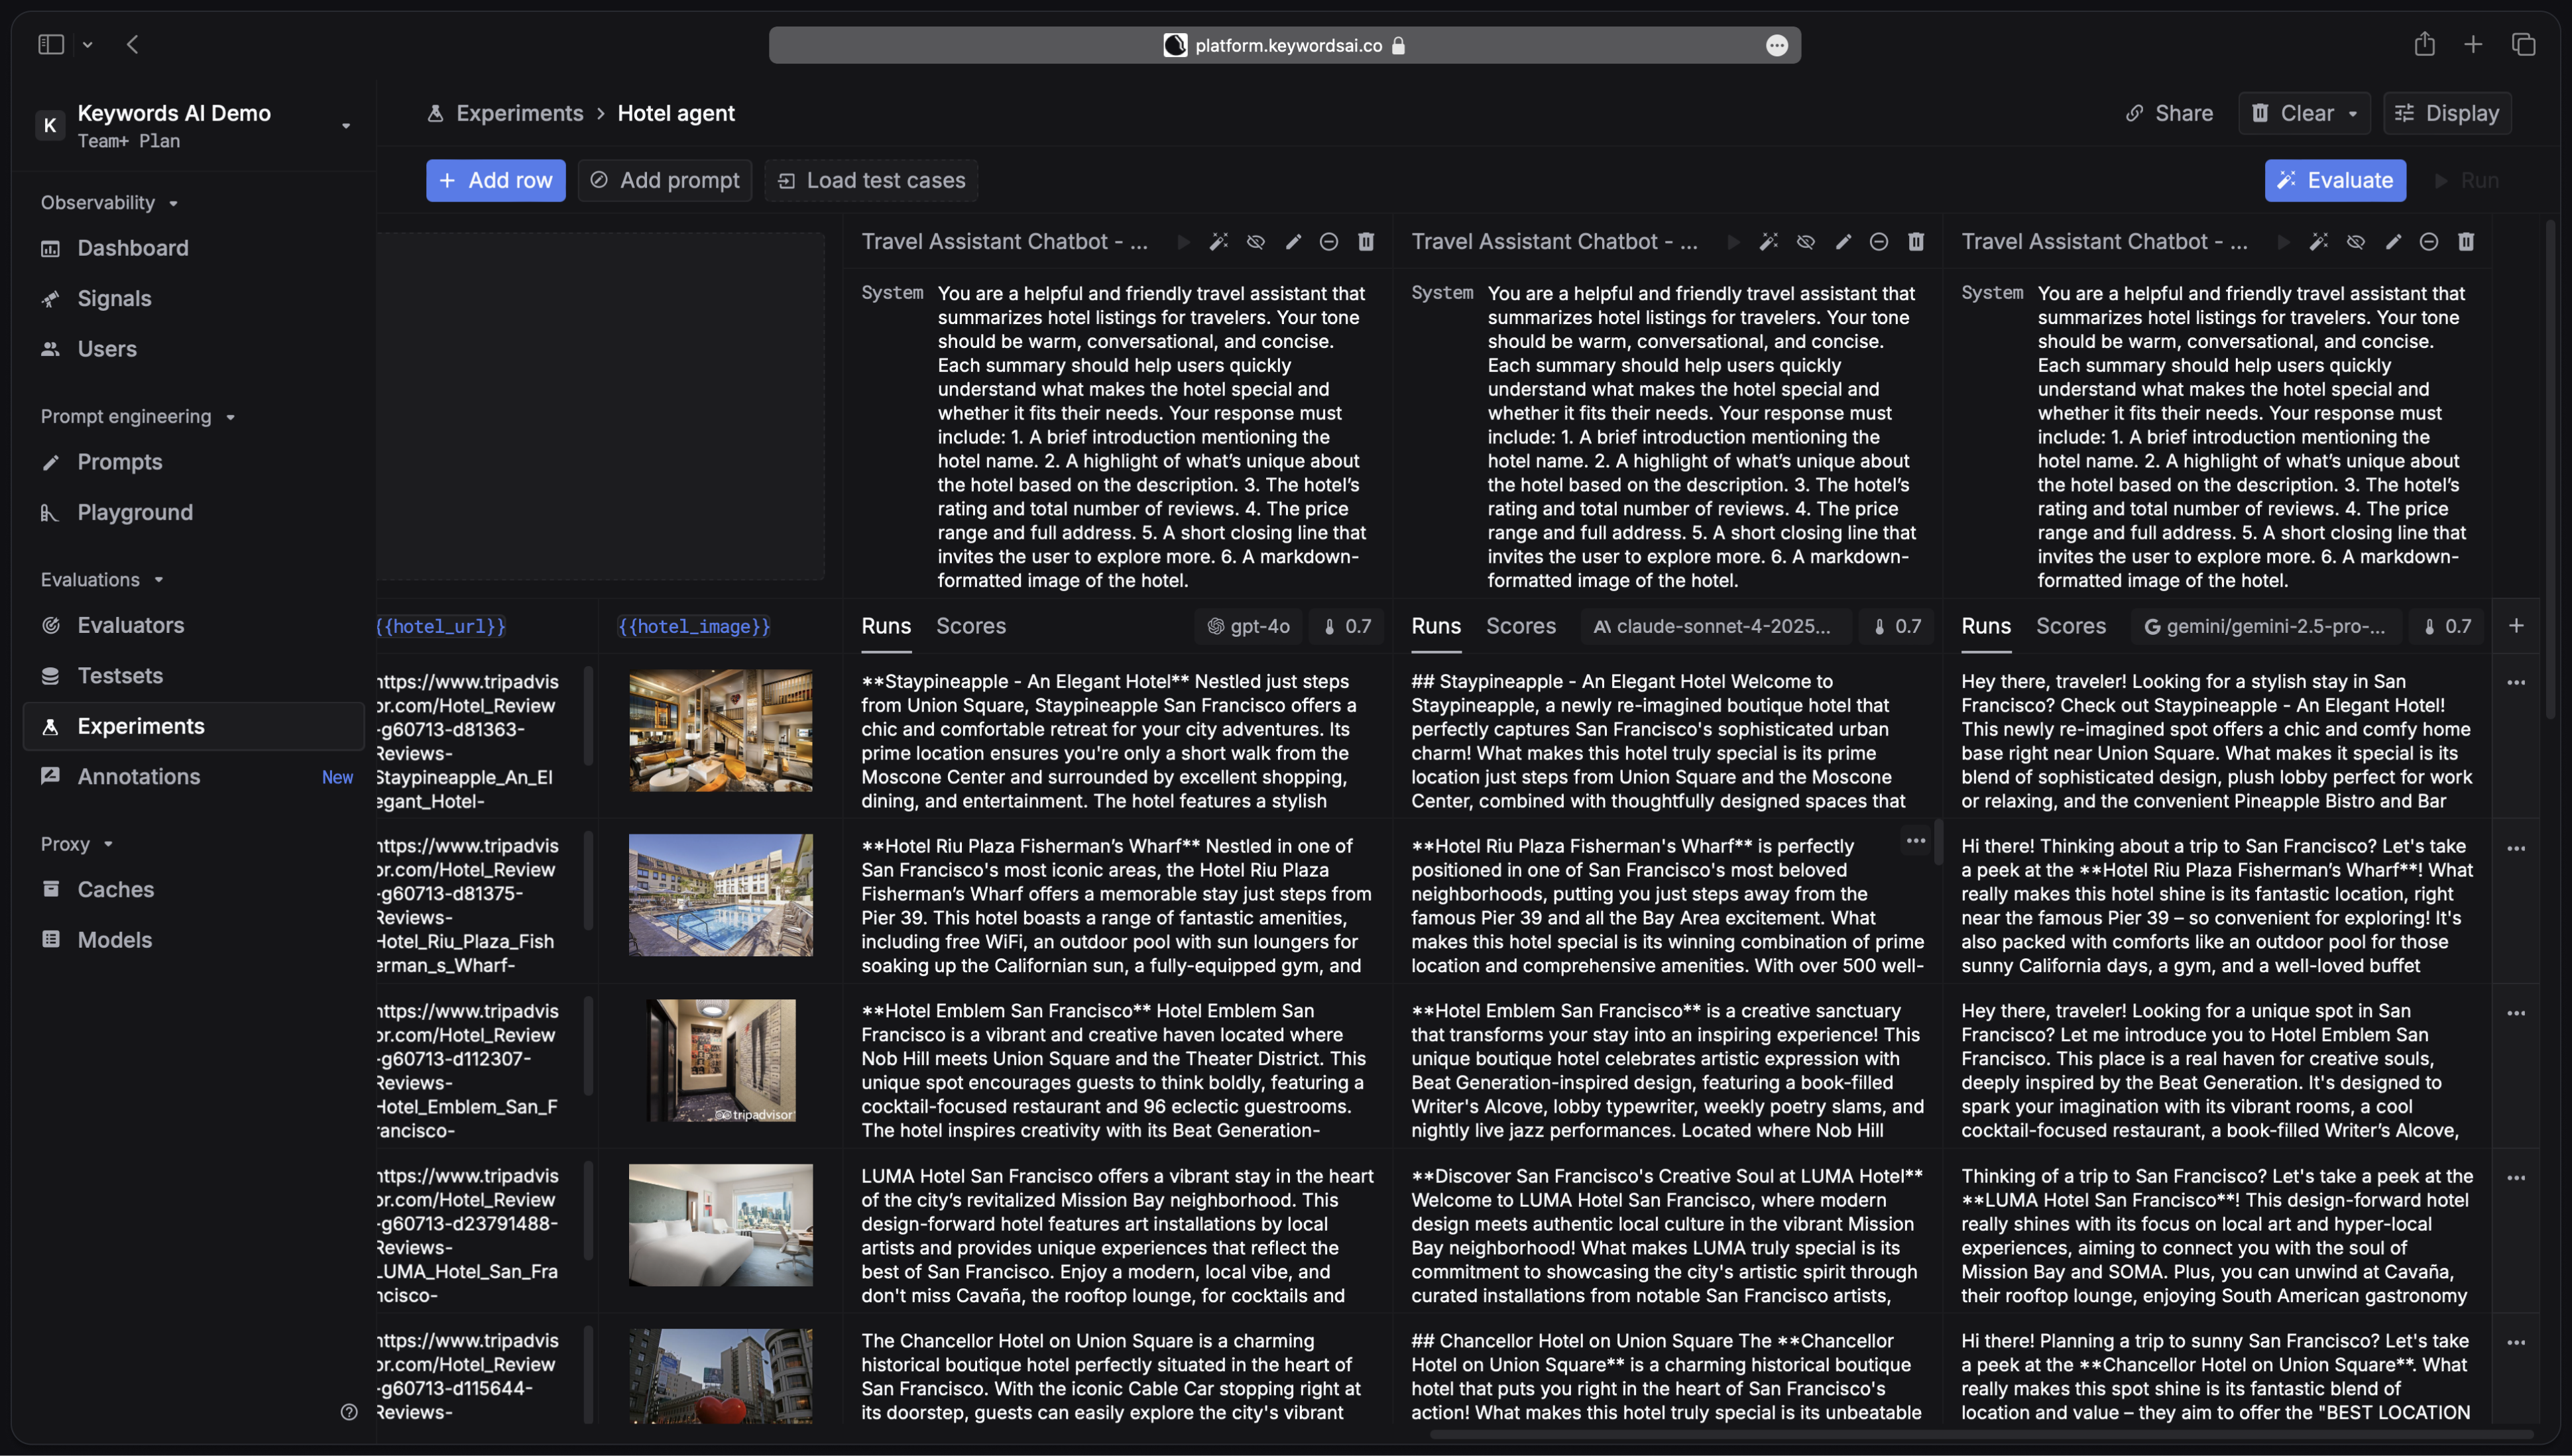Open row options for Hotel Riu Plaza row
The width and height of the screenshot is (2572, 1456).
[2517, 849]
